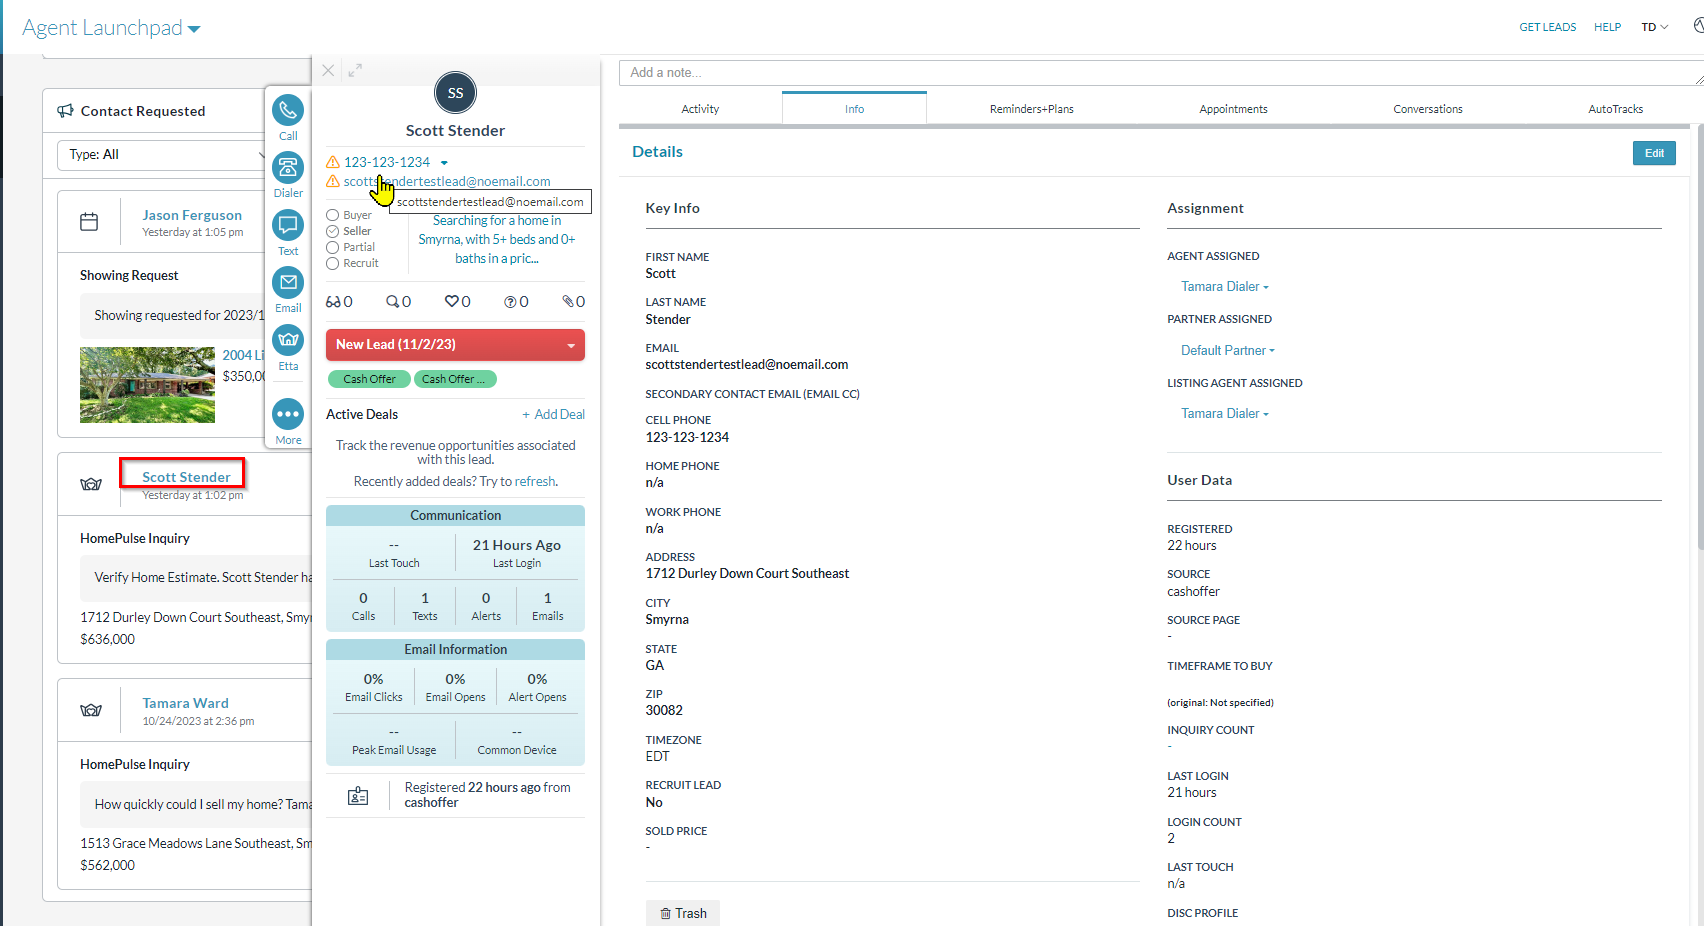Switch to the Activity tab
Screen dimensions: 1704x926
pyautogui.click(x=700, y=109)
